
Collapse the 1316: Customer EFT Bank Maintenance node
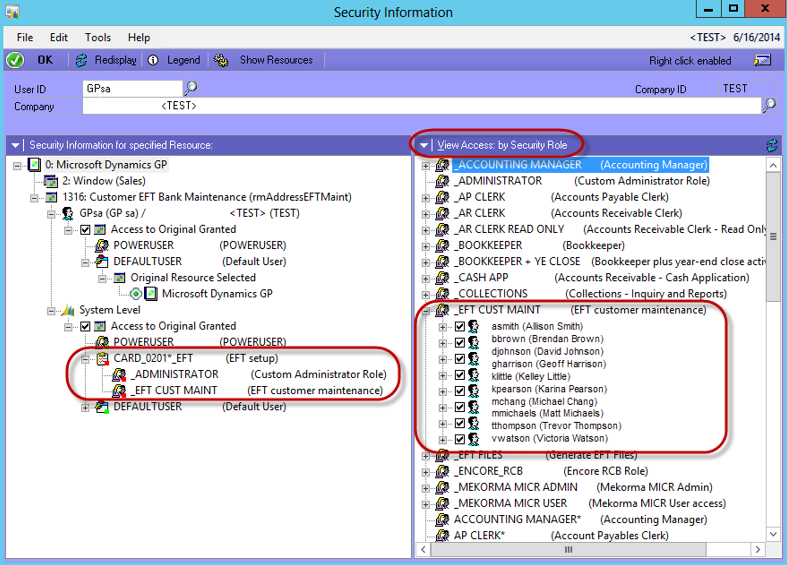point(34,198)
